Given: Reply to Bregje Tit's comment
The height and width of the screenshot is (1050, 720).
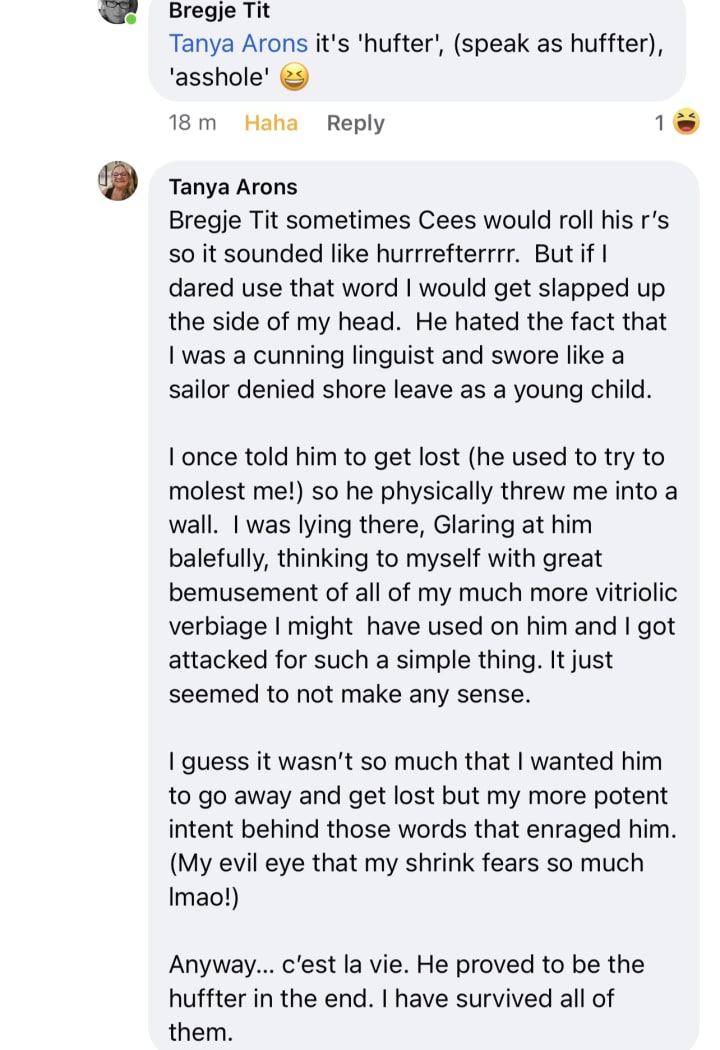Looking at the screenshot, I should (355, 123).
